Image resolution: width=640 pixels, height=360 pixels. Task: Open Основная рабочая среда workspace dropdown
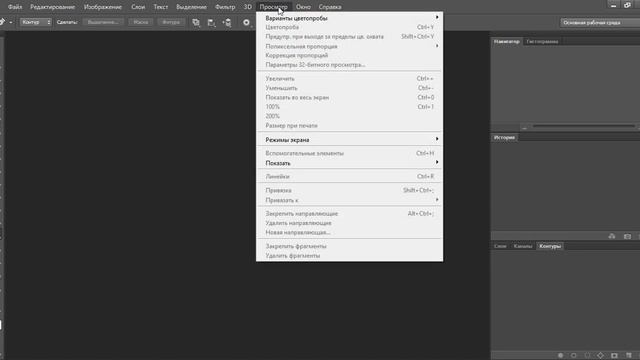click(x=600, y=22)
